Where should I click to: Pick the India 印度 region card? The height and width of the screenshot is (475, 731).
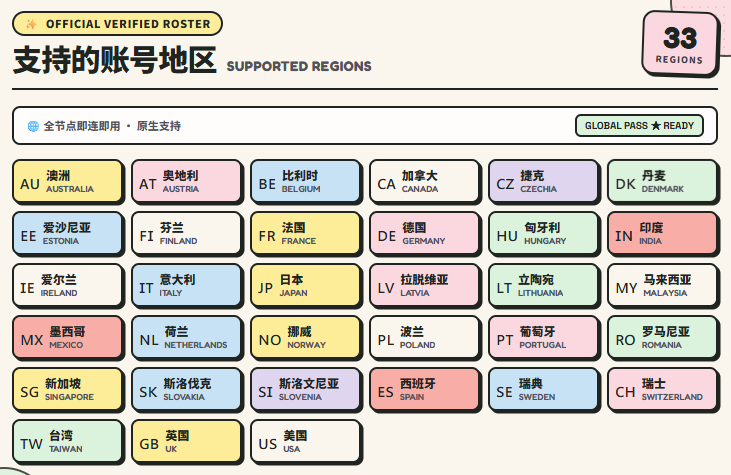click(x=662, y=233)
